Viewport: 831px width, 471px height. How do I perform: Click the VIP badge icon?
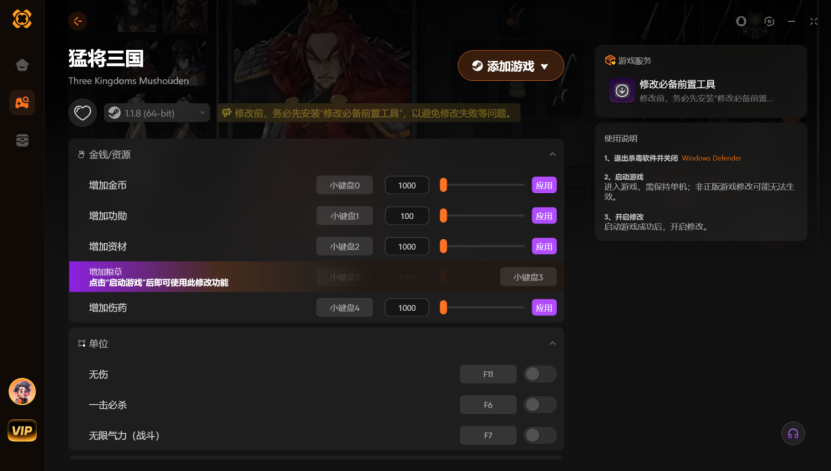coord(22,430)
